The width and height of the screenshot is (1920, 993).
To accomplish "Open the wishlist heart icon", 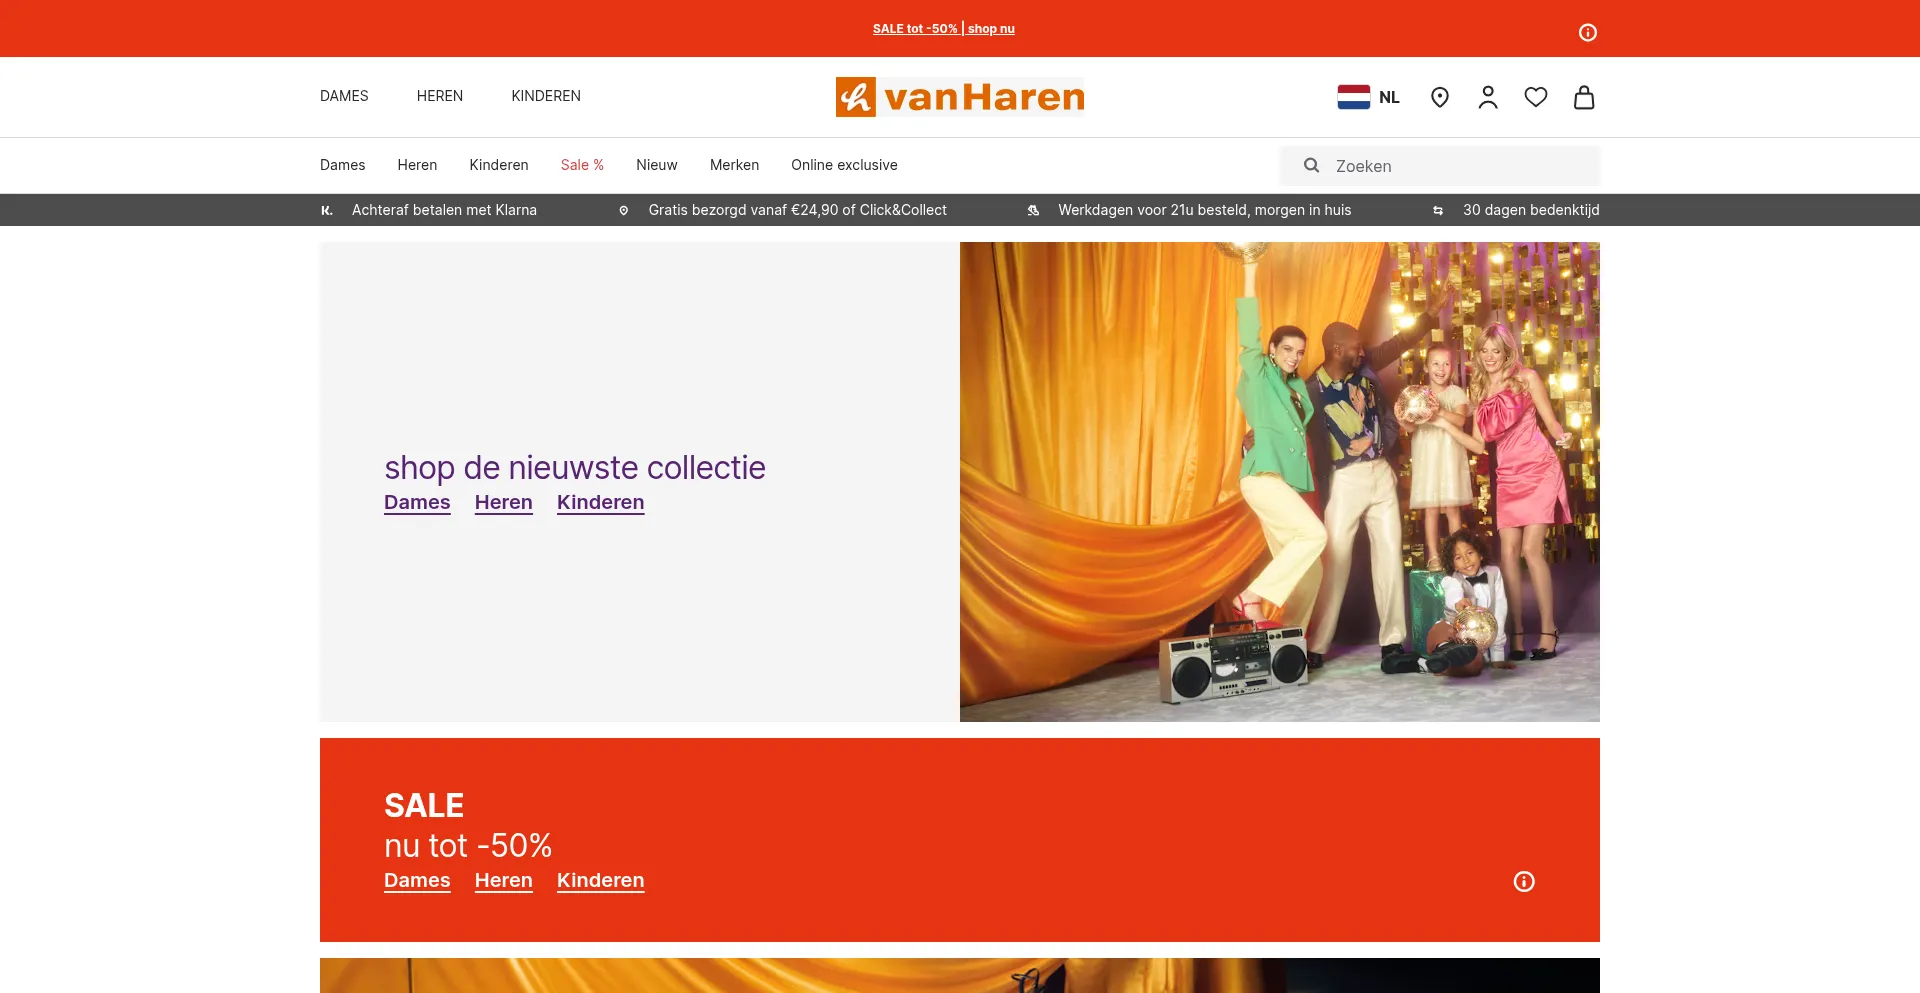I will pos(1535,97).
